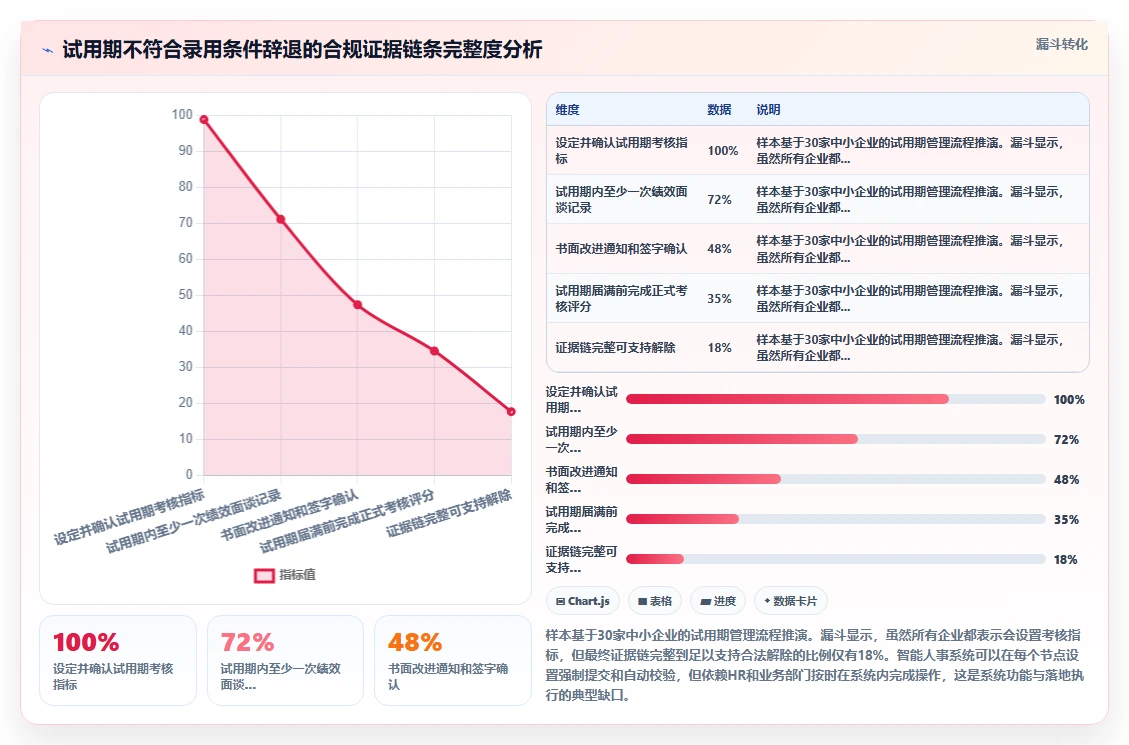Select the Chart.js tag button
The image size is (1129, 745).
click(583, 601)
